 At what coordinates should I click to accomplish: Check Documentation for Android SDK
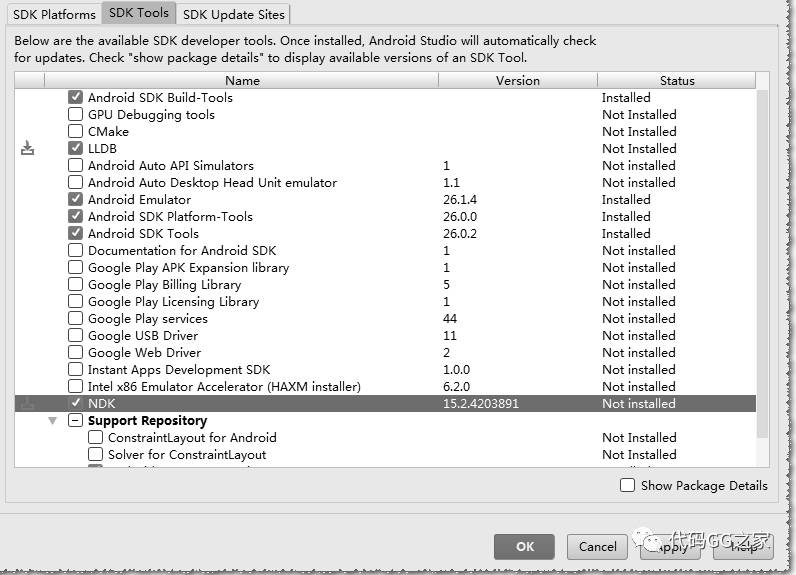75,250
